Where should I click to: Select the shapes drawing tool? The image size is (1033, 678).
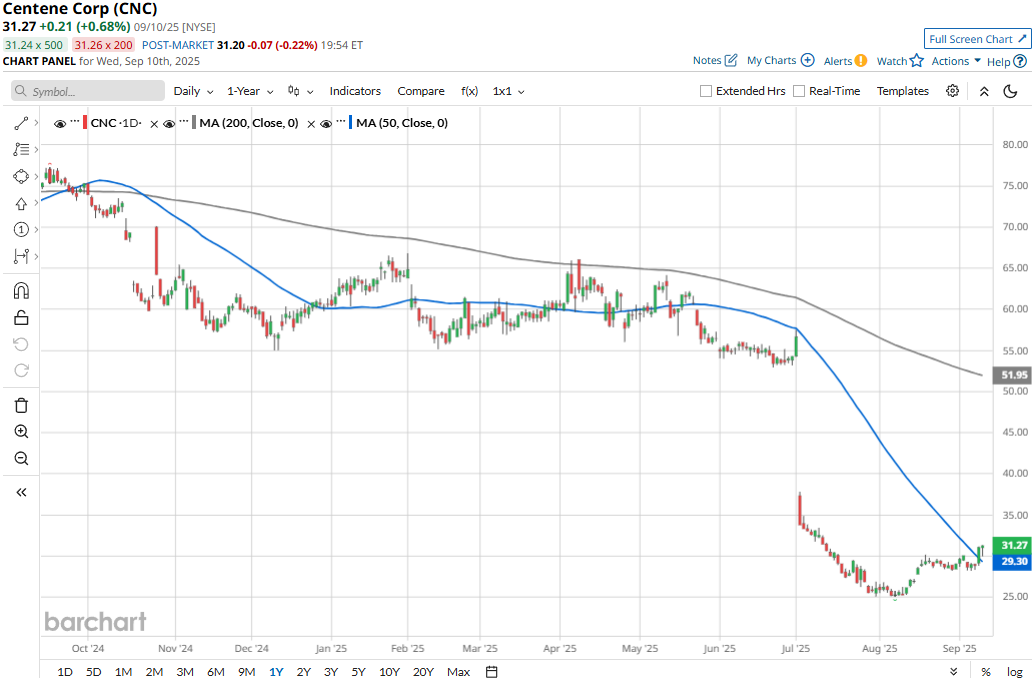point(21,177)
